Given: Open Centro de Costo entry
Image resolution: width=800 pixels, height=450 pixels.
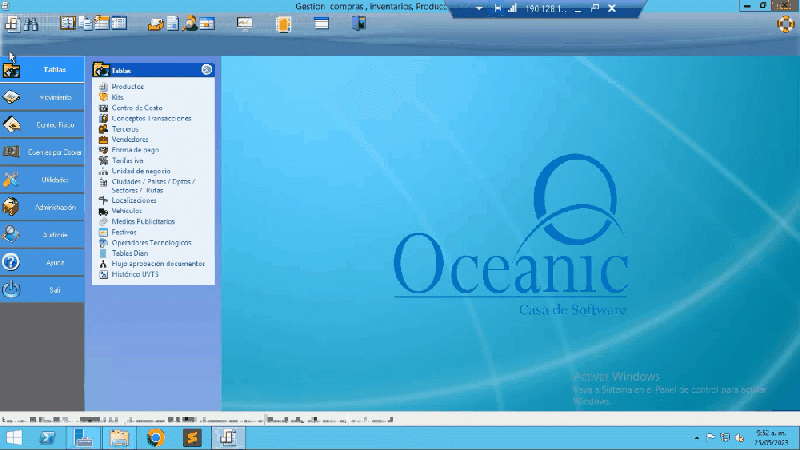Looking at the screenshot, I should point(136,107).
